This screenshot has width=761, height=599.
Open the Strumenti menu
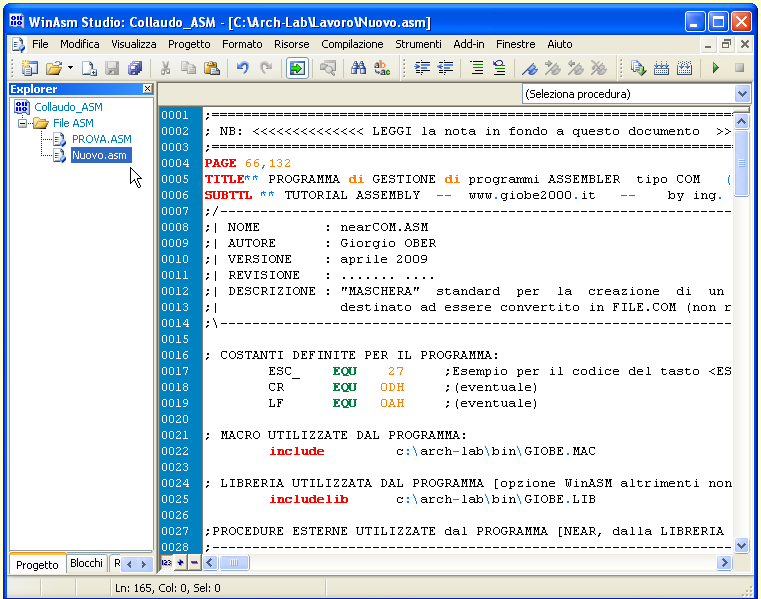point(418,44)
